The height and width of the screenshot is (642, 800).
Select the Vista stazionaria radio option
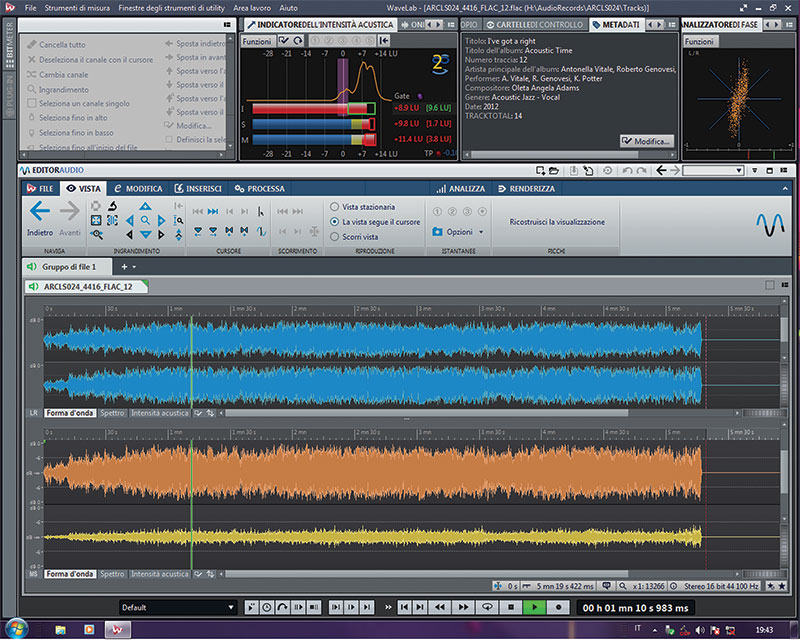click(334, 207)
